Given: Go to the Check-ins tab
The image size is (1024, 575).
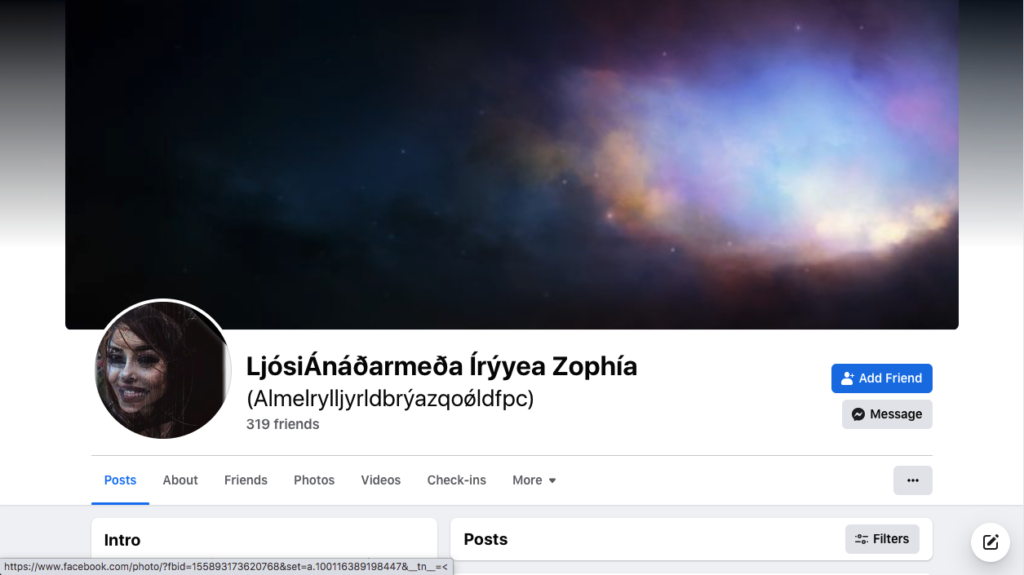Looking at the screenshot, I should [x=456, y=480].
